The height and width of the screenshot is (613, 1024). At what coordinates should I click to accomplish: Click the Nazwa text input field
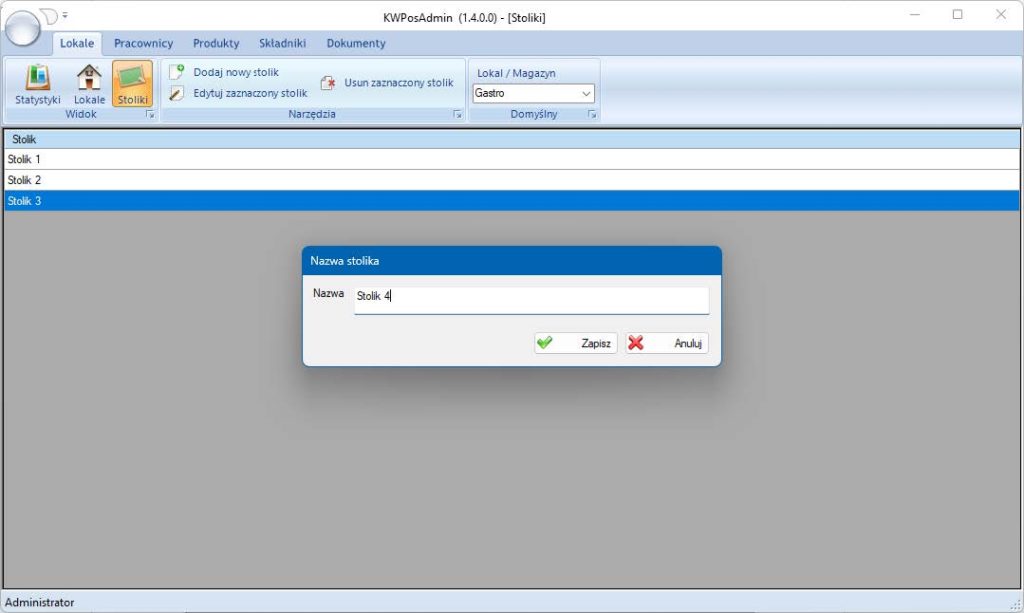(x=531, y=296)
